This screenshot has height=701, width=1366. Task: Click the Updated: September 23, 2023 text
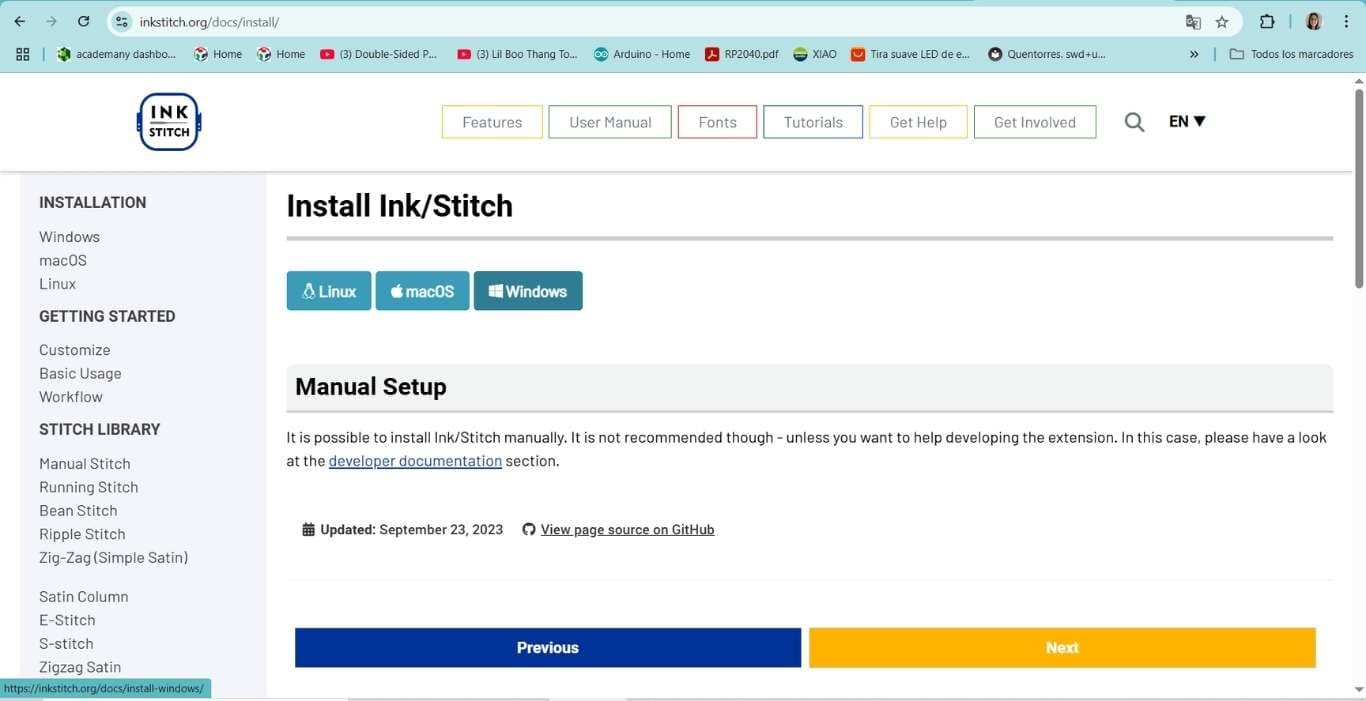pyautogui.click(x=411, y=530)
